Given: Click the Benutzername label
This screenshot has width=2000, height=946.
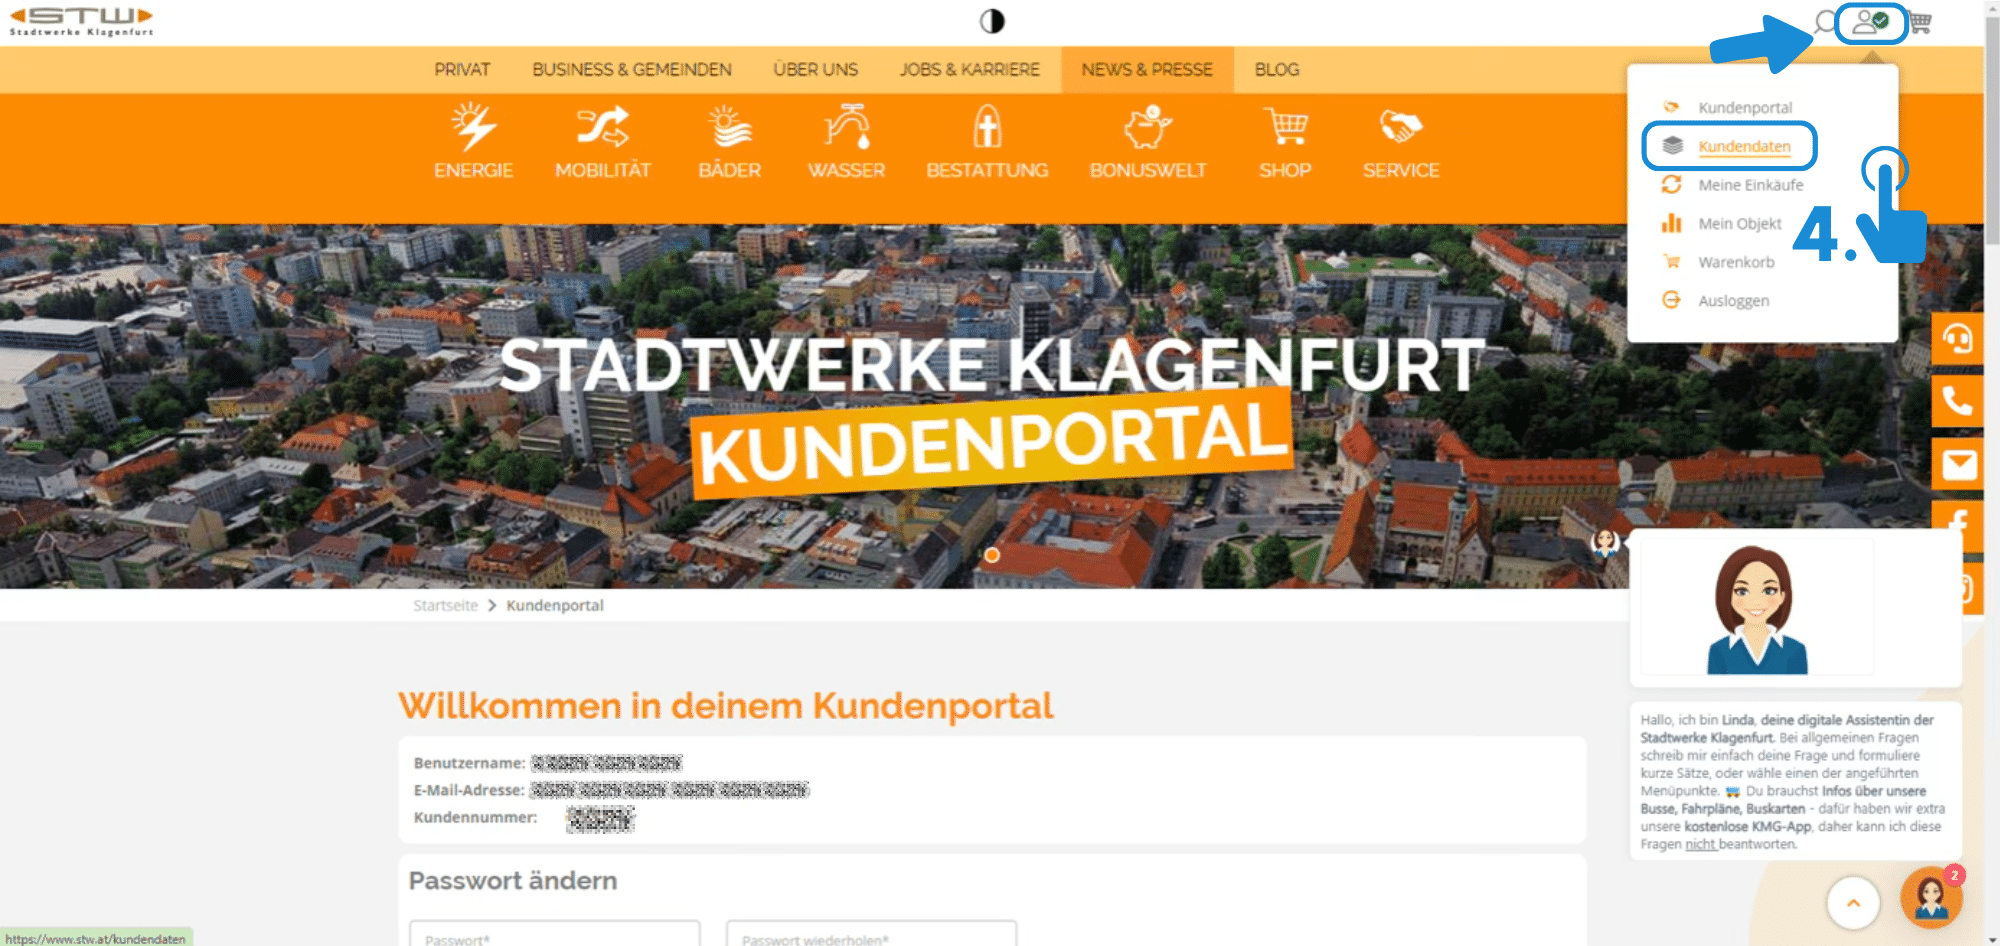Looking at the screenshot, I should (x=469, y=763).
